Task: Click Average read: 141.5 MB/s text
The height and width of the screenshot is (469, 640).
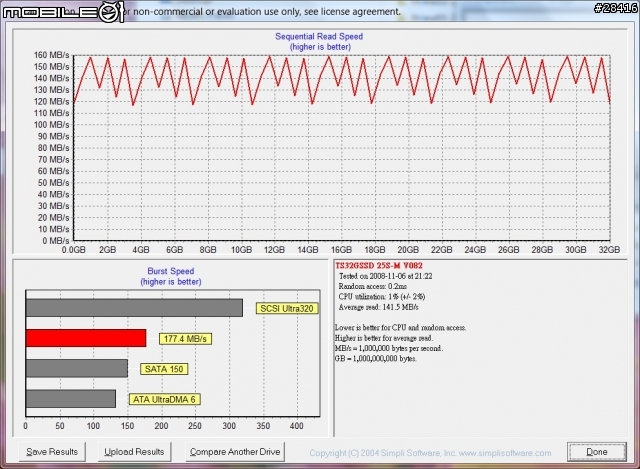Action: coord(378,307)
